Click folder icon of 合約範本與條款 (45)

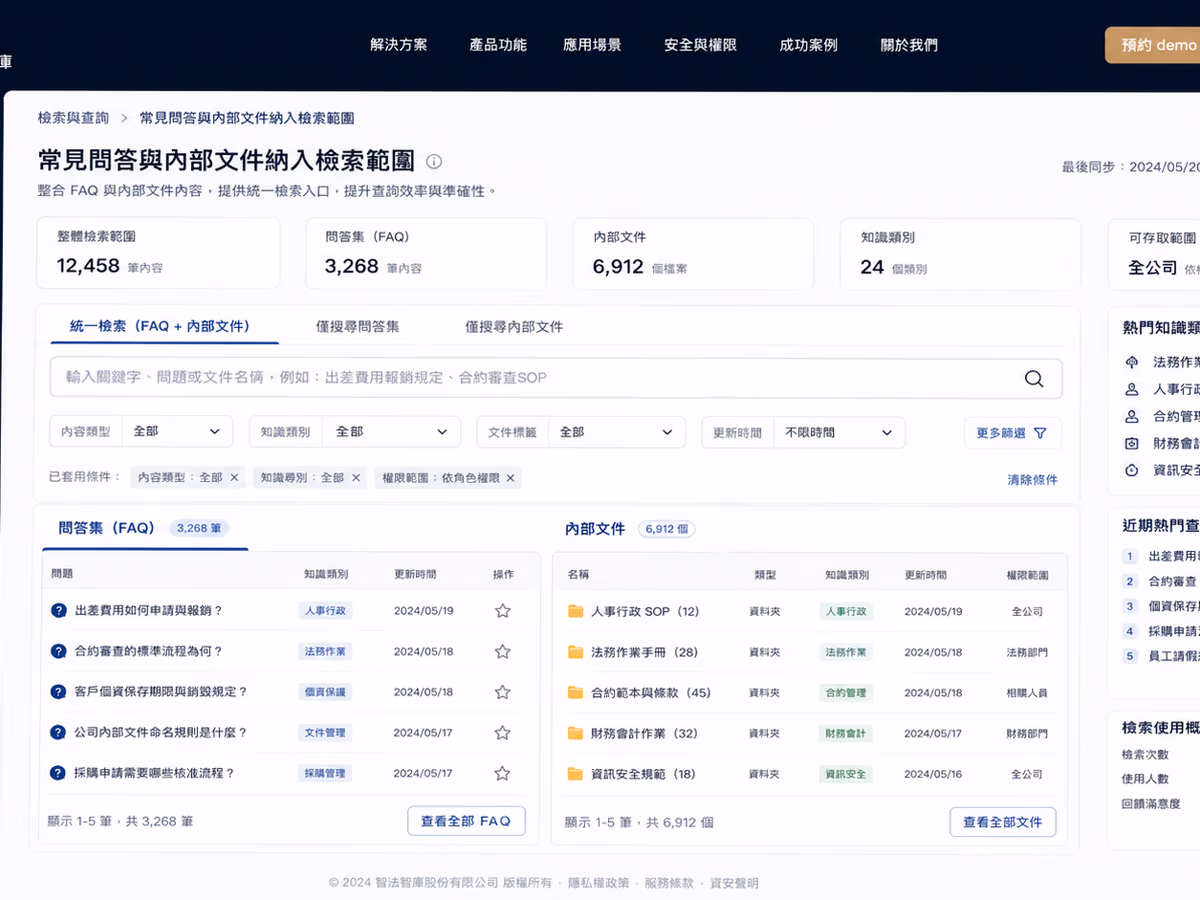point(575,692)
